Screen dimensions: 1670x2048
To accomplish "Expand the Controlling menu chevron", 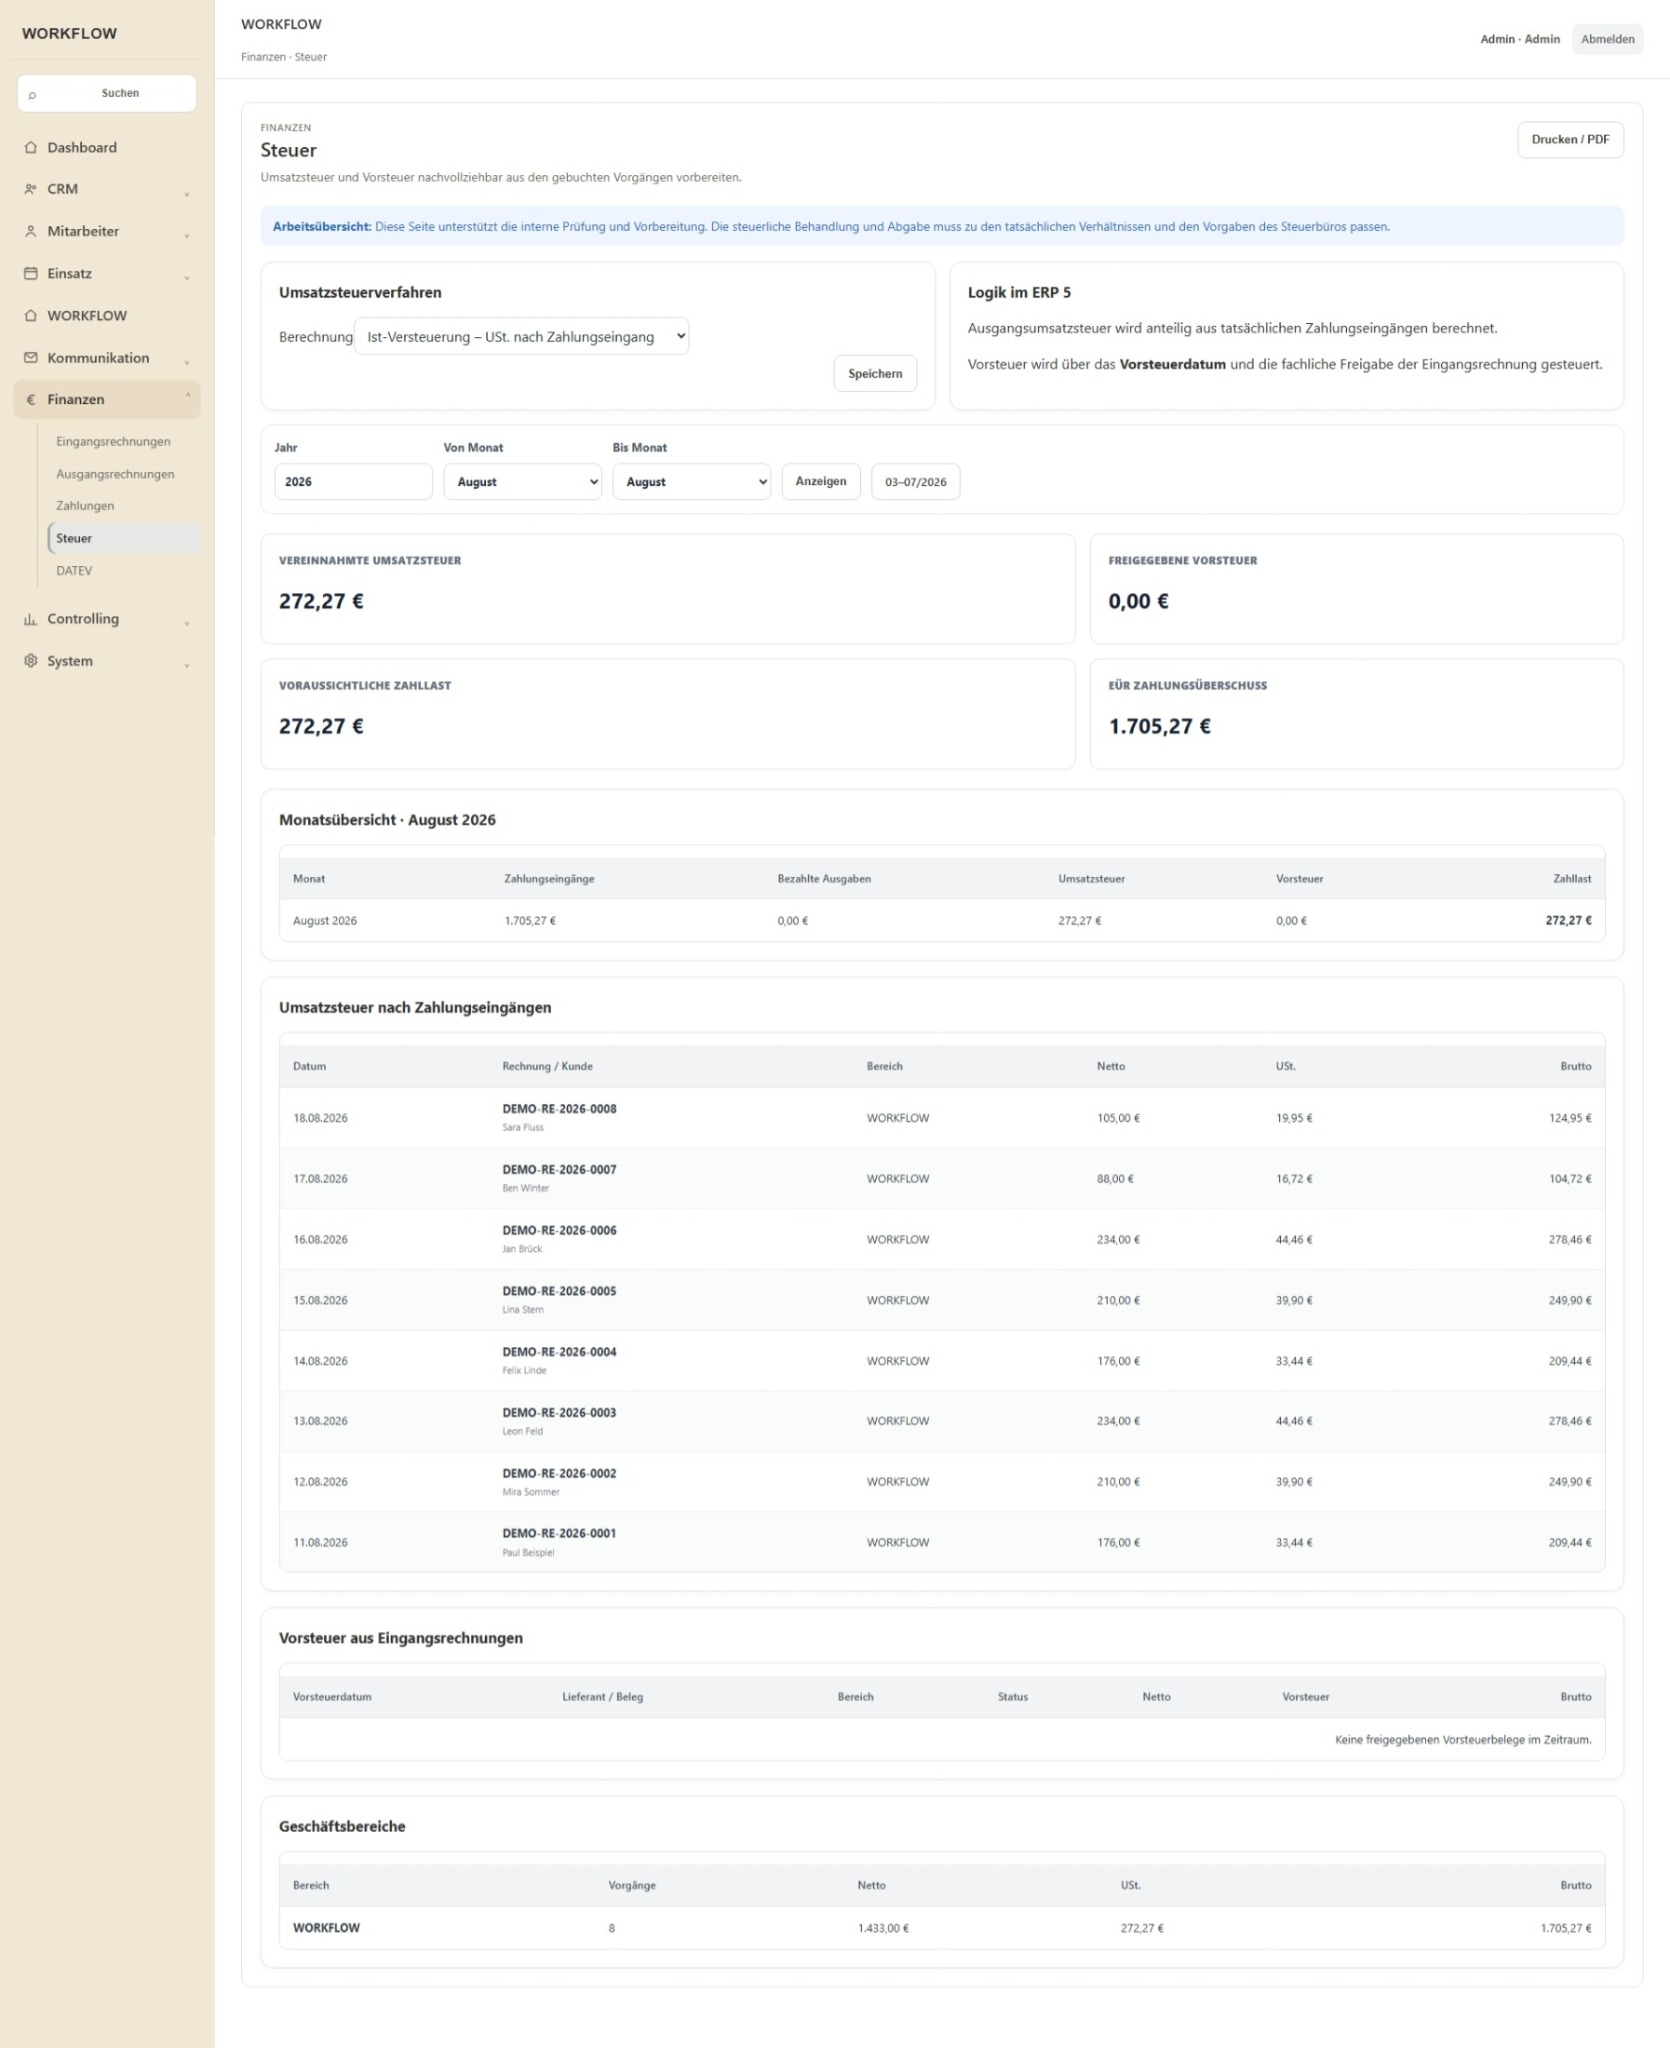I will [187, 624].
